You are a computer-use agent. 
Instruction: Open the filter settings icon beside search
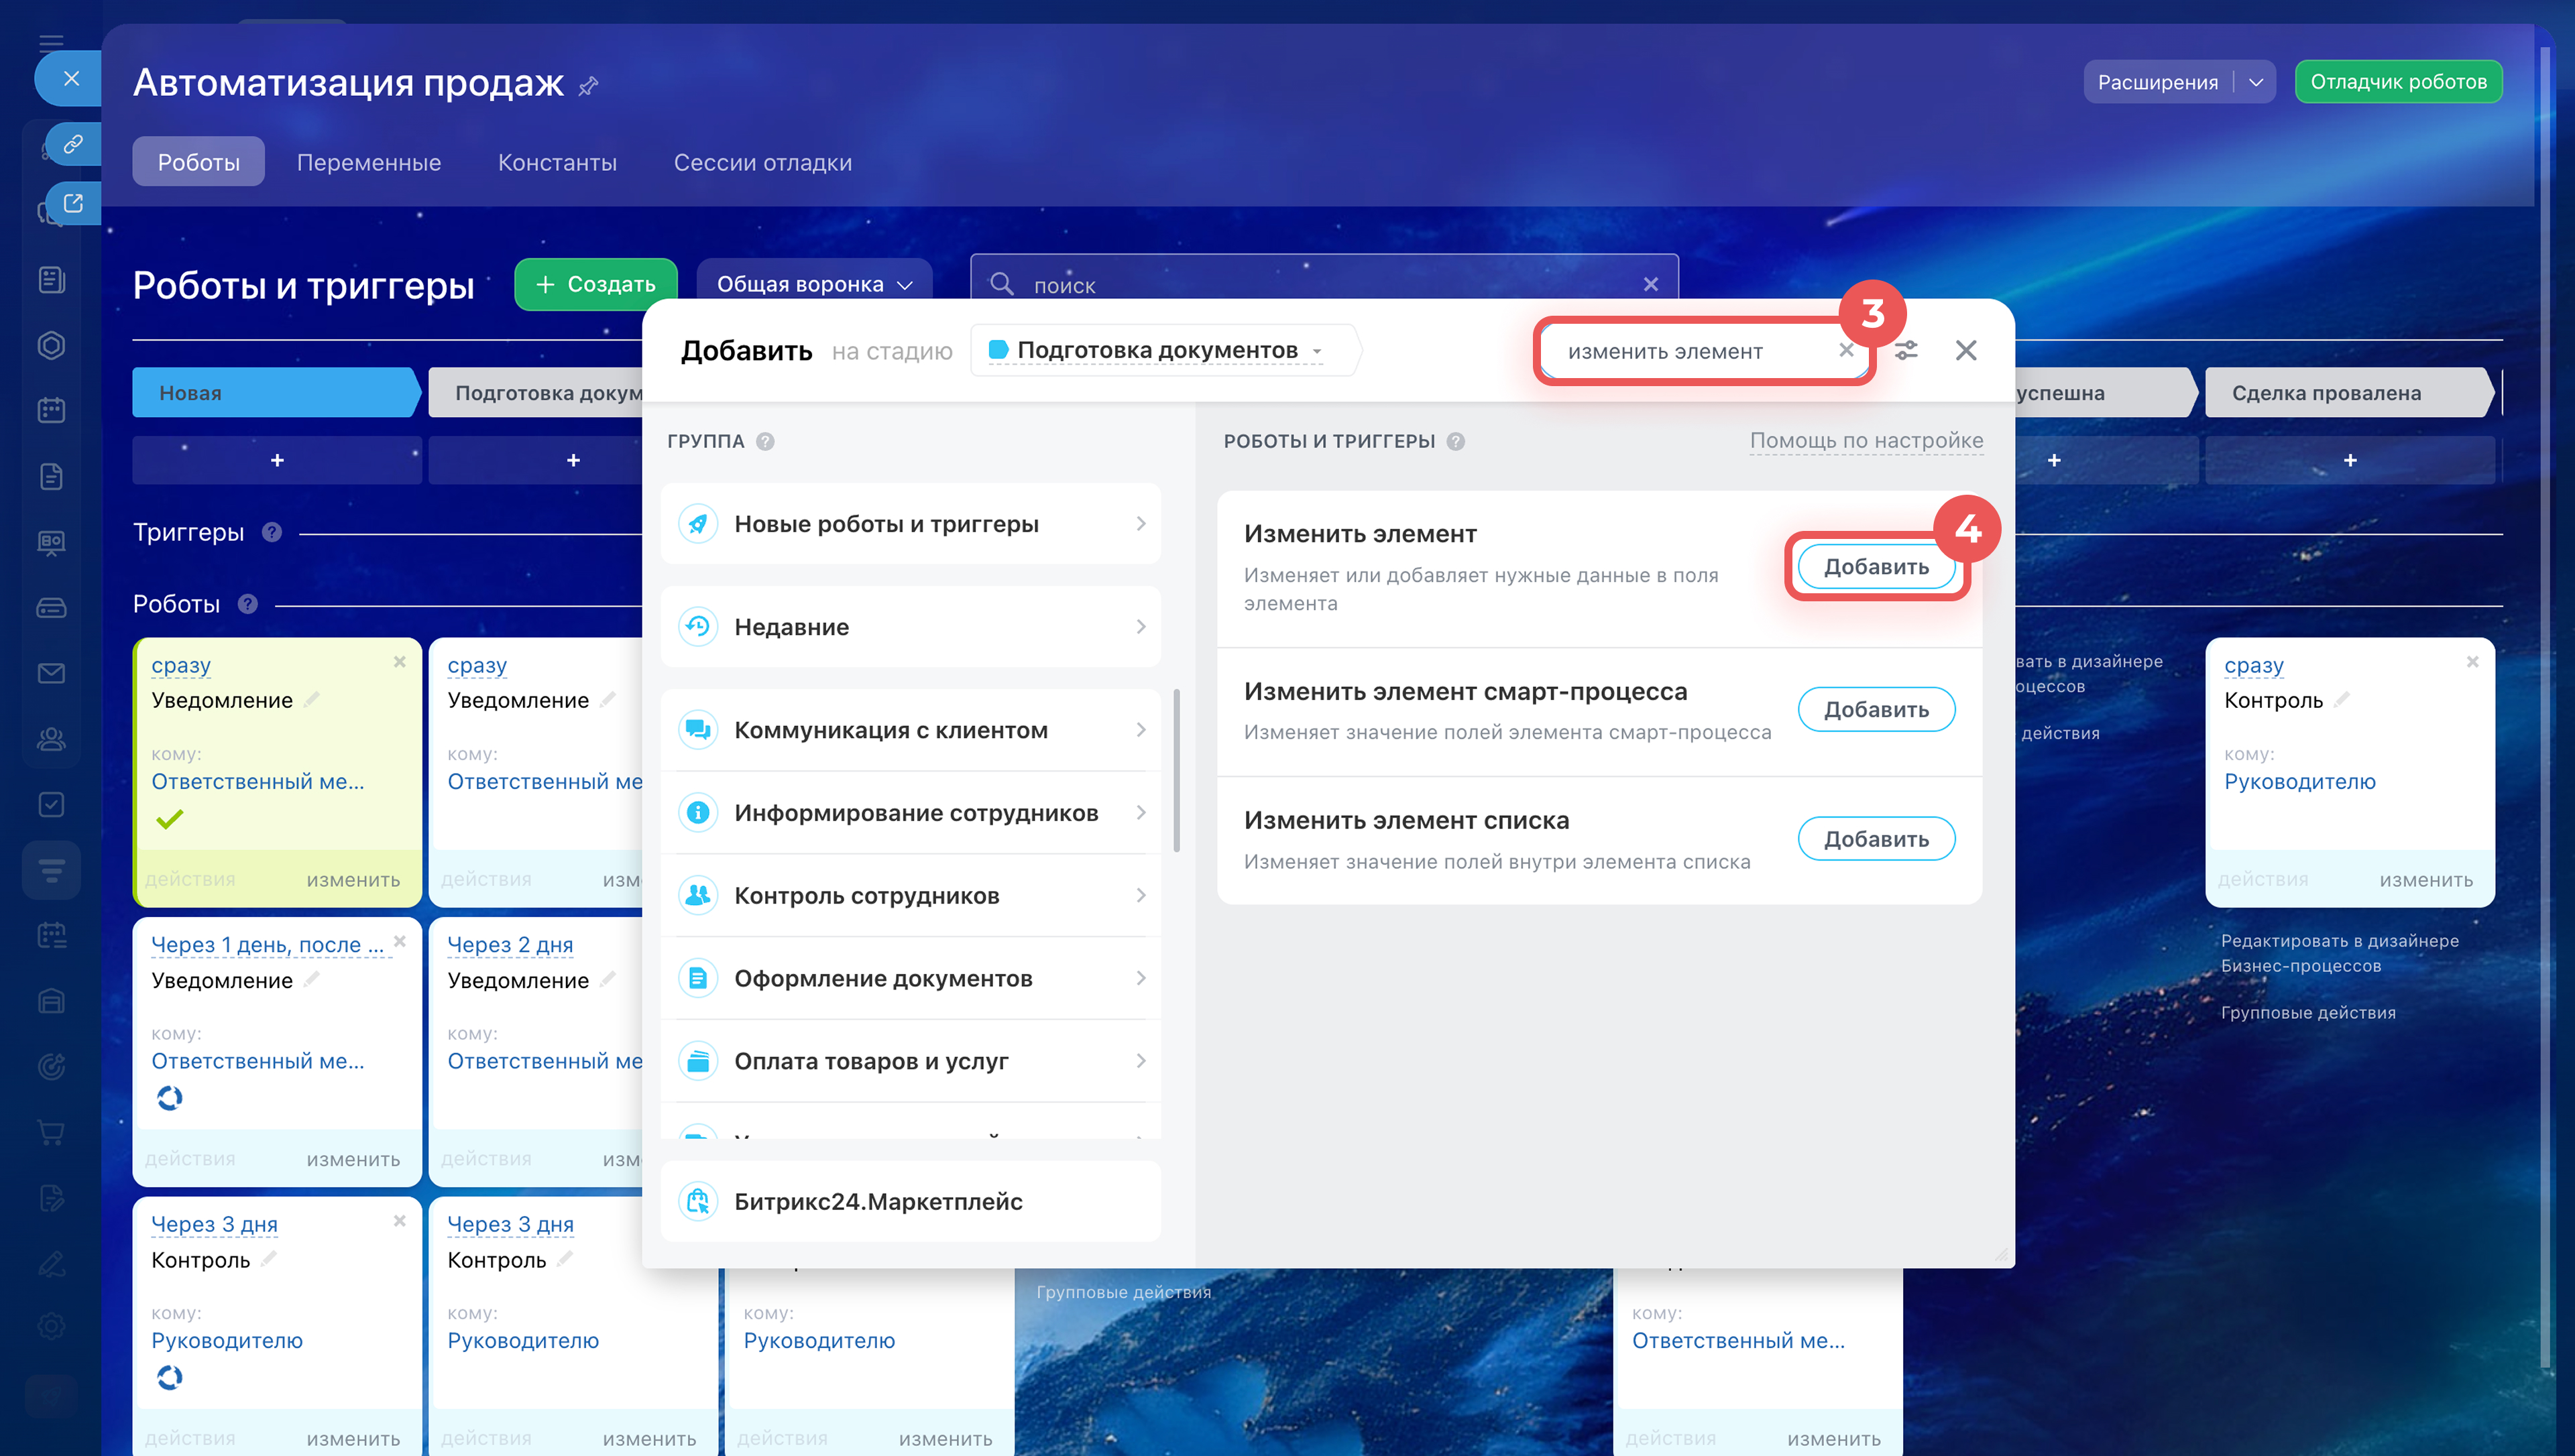coord(1906,351)
